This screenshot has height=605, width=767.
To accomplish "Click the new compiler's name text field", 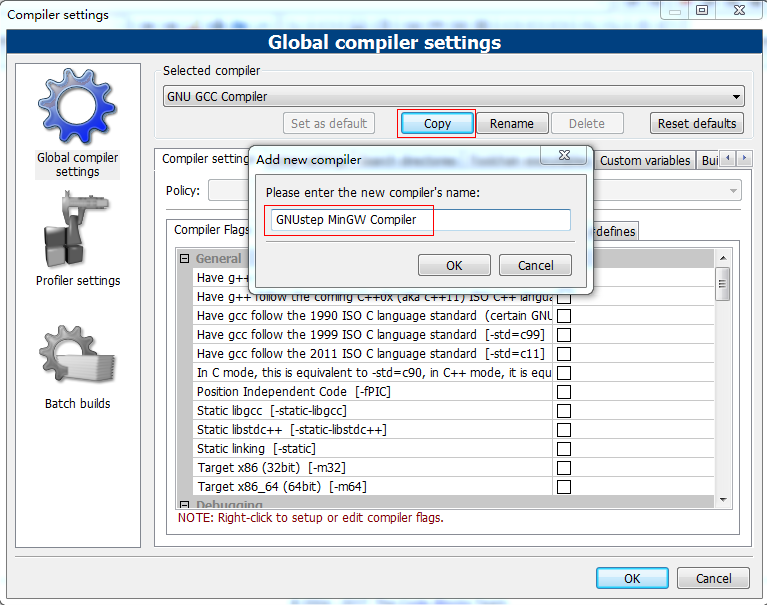I will [x=420, y=220].
